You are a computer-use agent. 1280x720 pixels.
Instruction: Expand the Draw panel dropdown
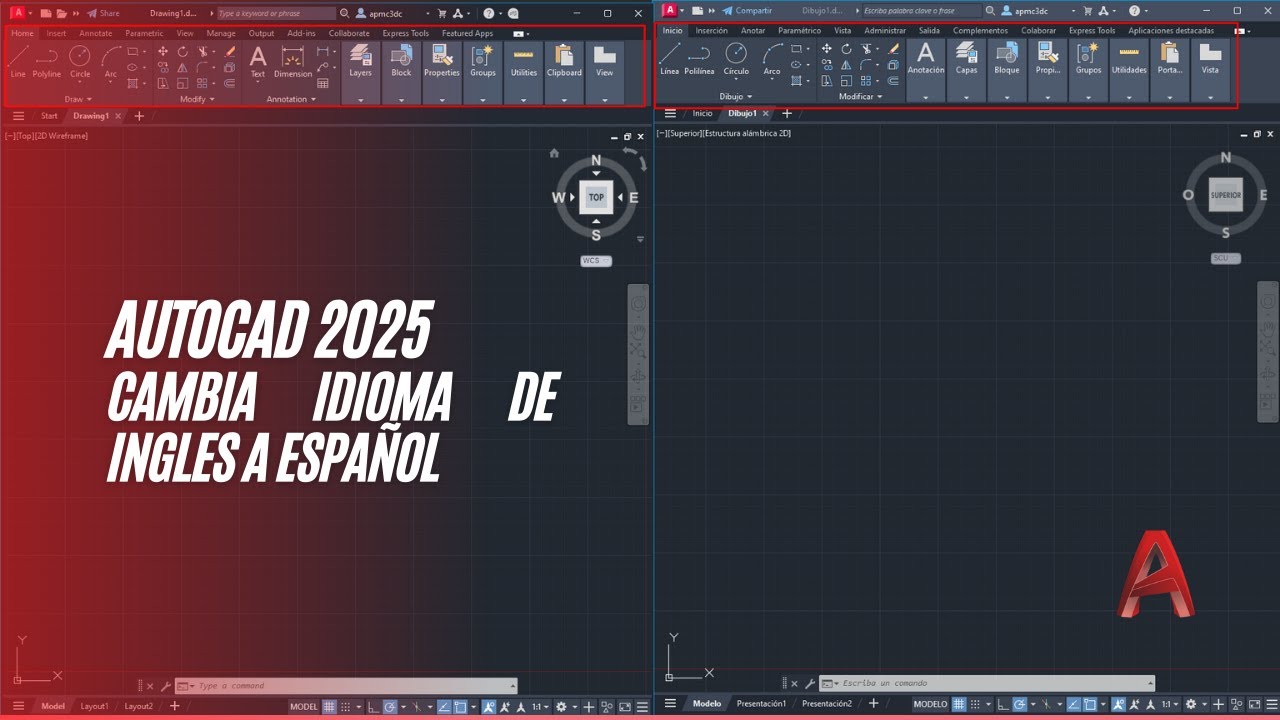[78, 99]
